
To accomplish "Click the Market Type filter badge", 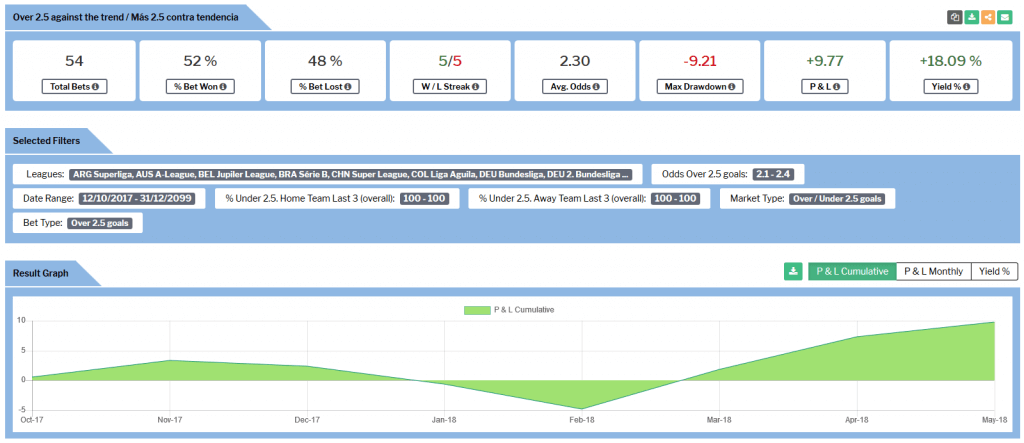I will (x=837, y=198).
